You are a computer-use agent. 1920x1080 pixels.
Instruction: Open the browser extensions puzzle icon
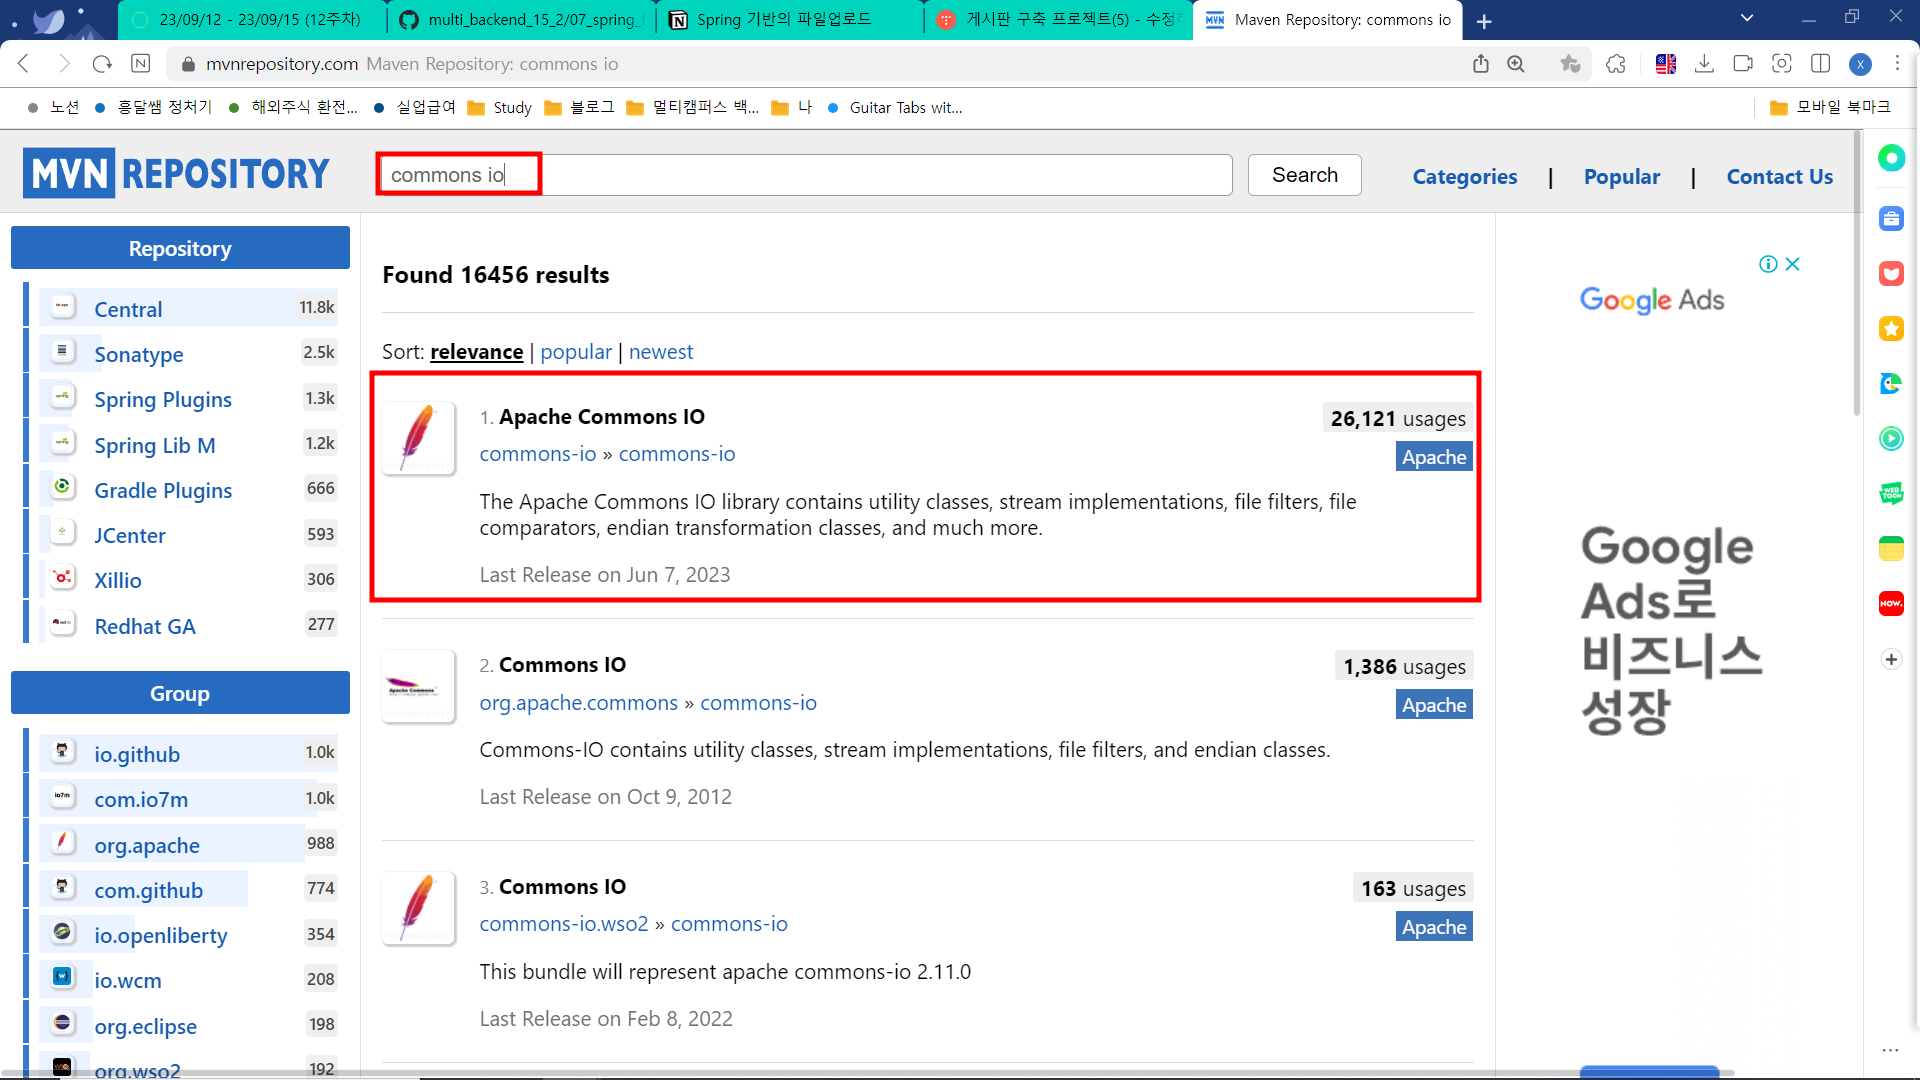(x=1616, y=64)
